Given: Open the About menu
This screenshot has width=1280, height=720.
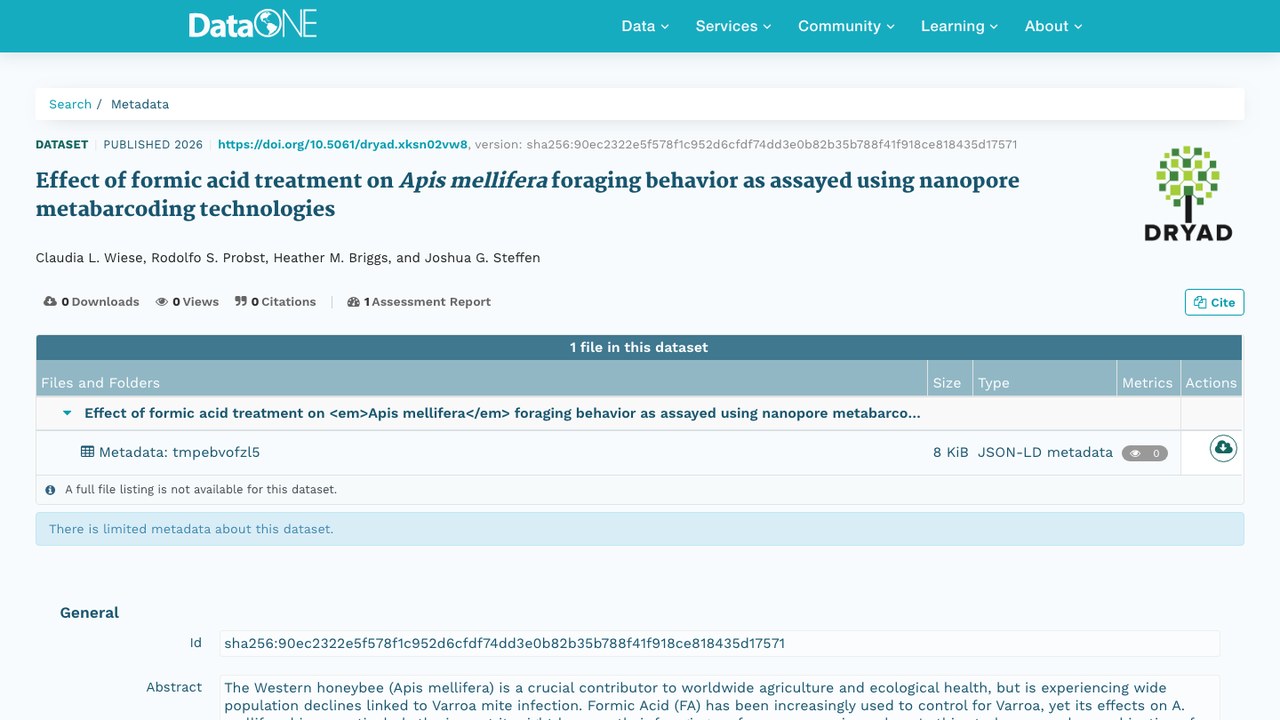Looking at the screenshot, I should click(x=1053, y=26).
